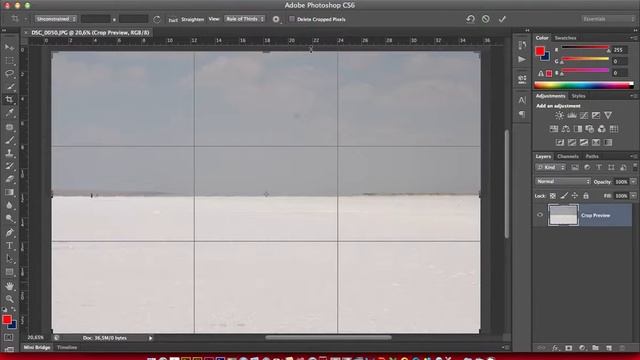640x360 pixels.
Task: Open the Fill slider dropdown arrow
Action: coord(633,196)
